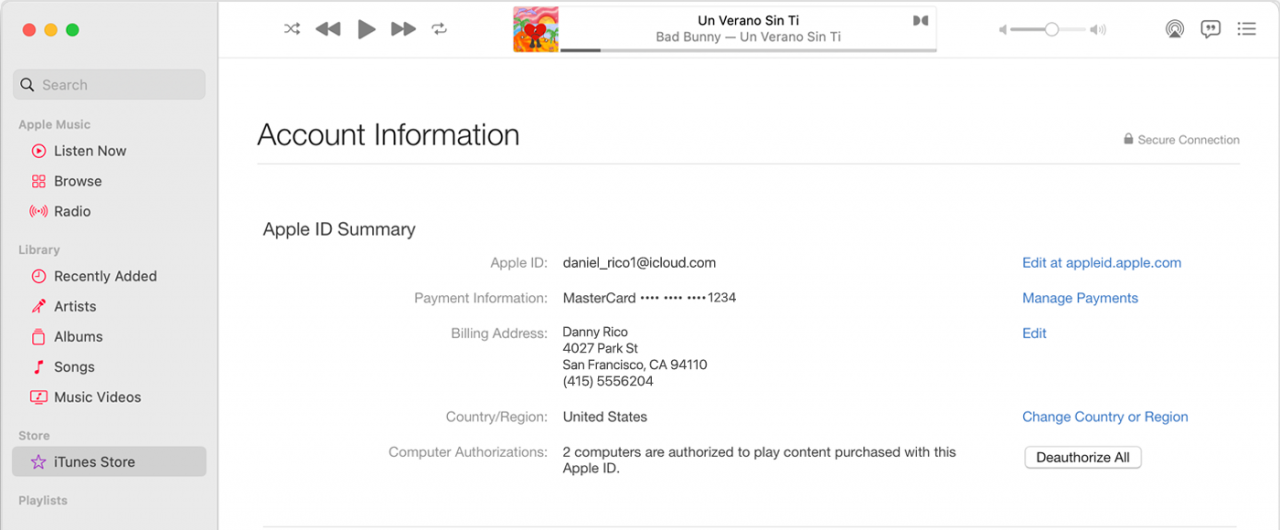Toggle shuffle playback mode
Viewport: 1280px width, 530px height.
coord(292,29)
